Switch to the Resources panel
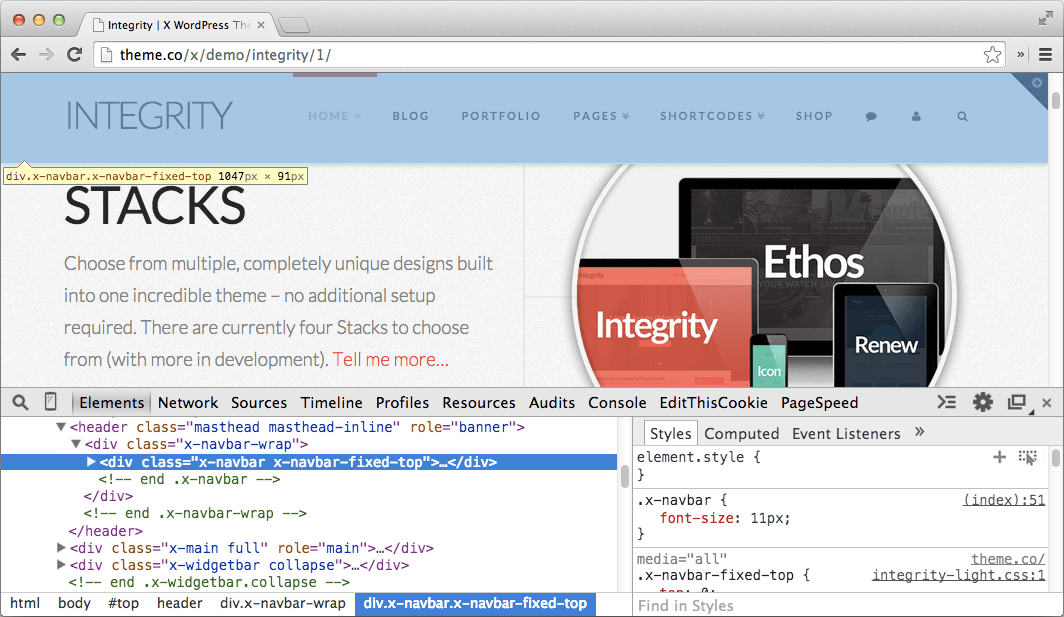The image size is (1064, 617). coord(478,403)
